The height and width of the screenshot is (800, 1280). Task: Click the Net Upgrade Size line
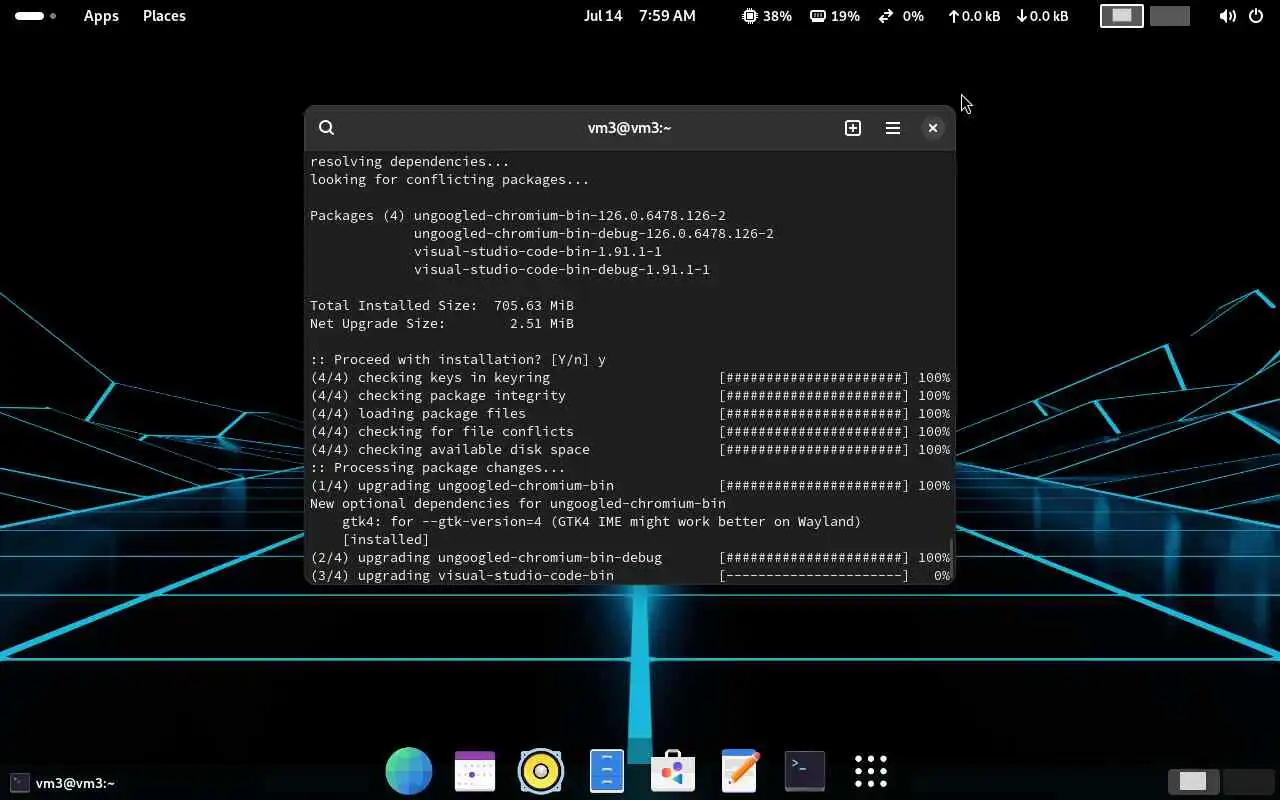(x=442, y=324)
